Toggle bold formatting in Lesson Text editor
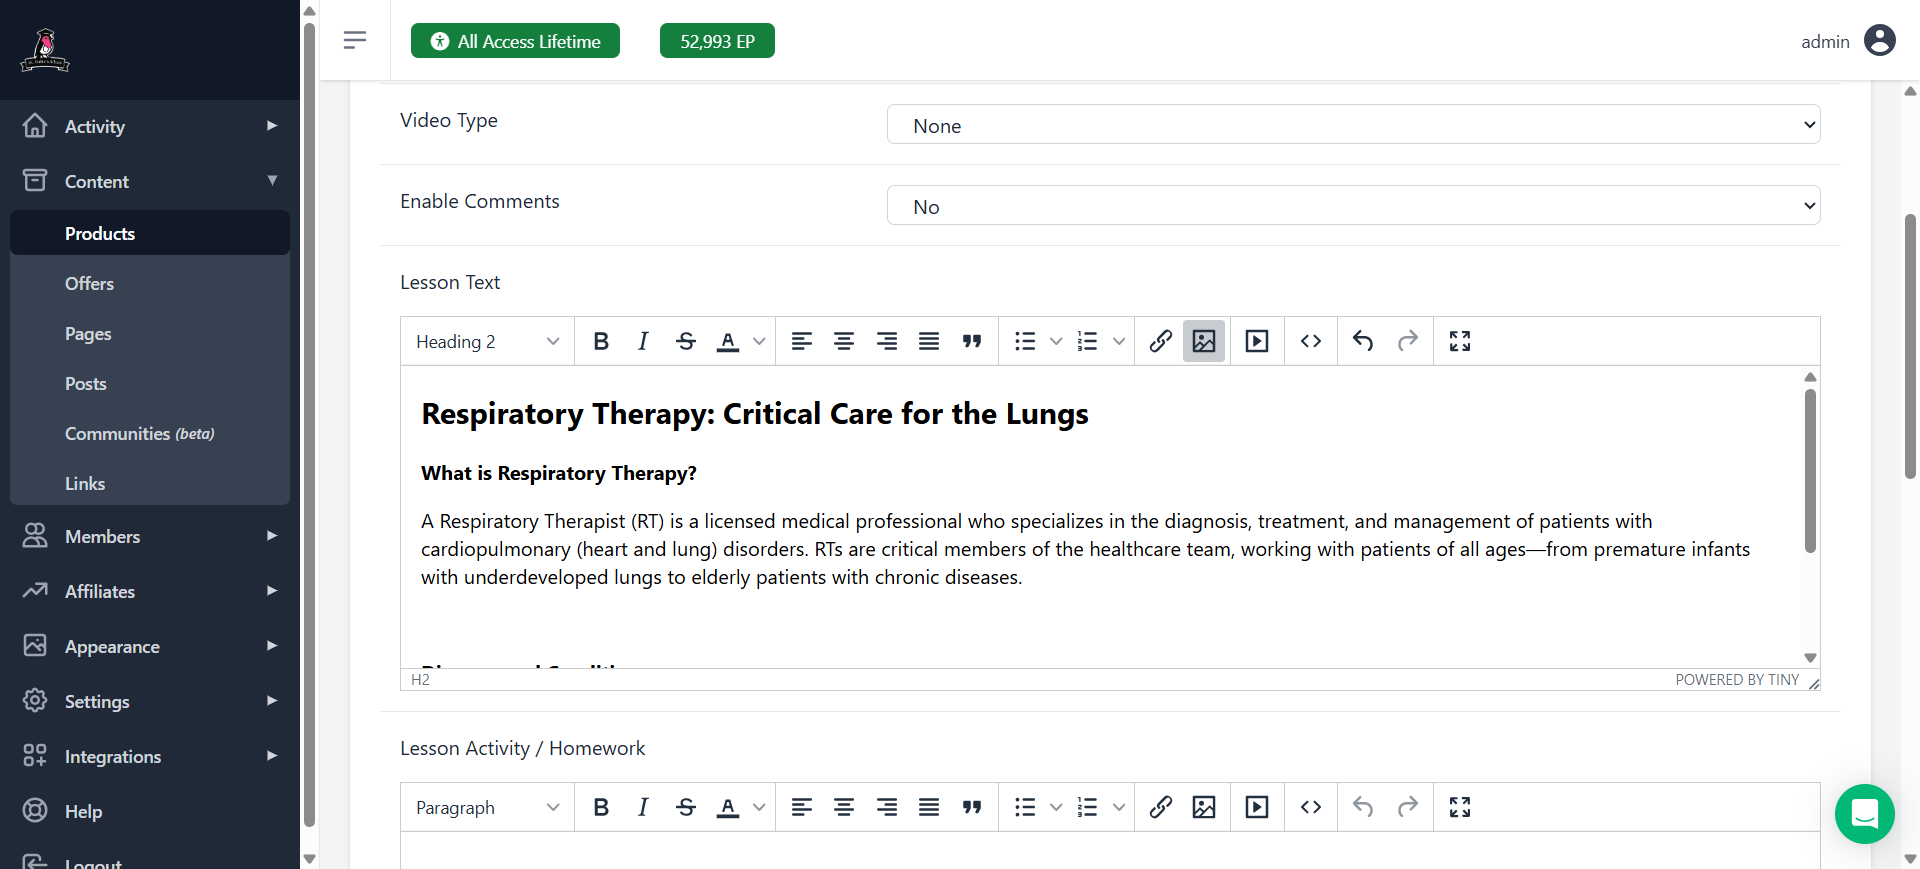The height and width of the screenshot is (869, 1920). click(x=600, y=341)
